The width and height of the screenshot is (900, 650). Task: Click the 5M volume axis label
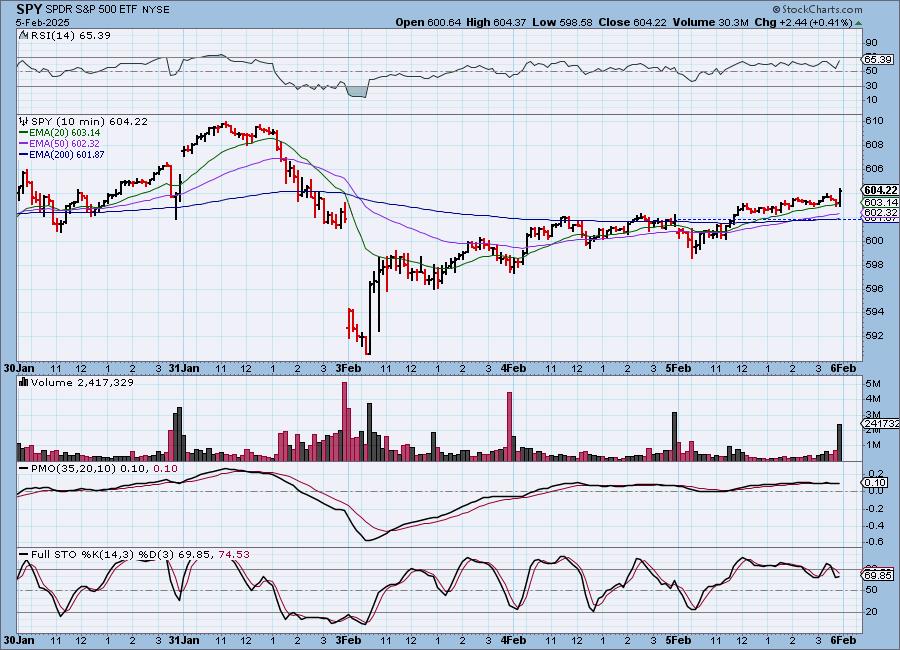(873, 384)
